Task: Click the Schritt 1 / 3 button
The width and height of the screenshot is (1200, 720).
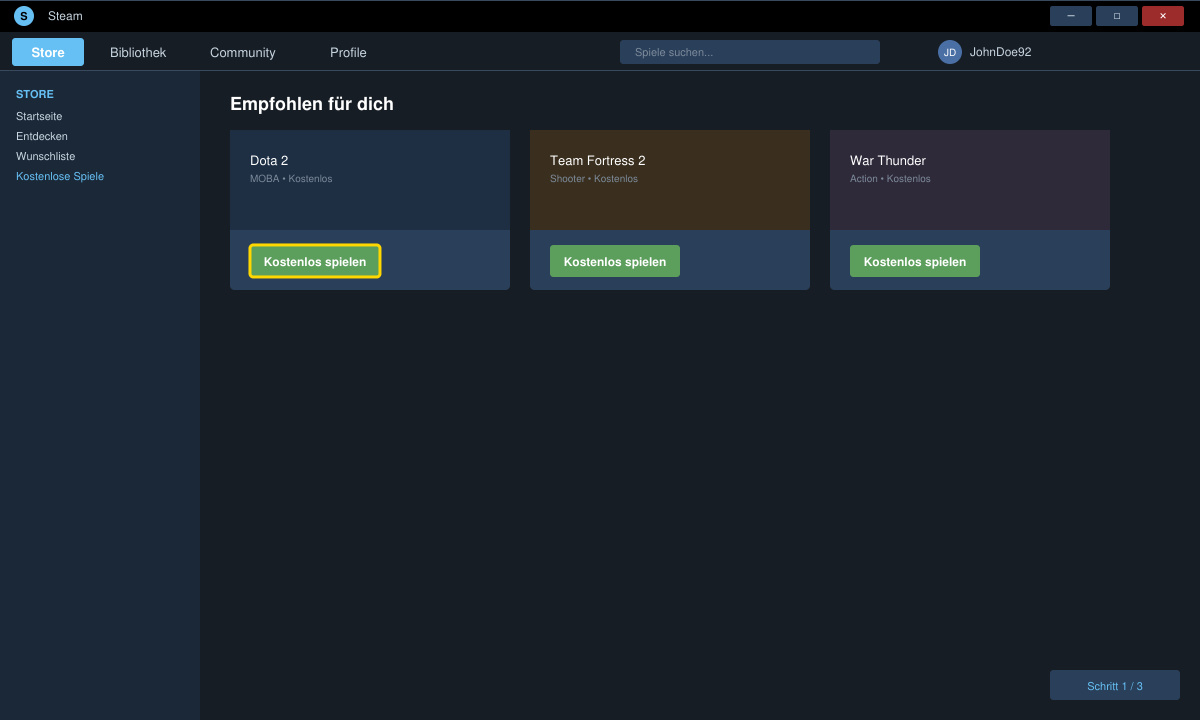Action: pyautogui.click(x=1115, y=685)
